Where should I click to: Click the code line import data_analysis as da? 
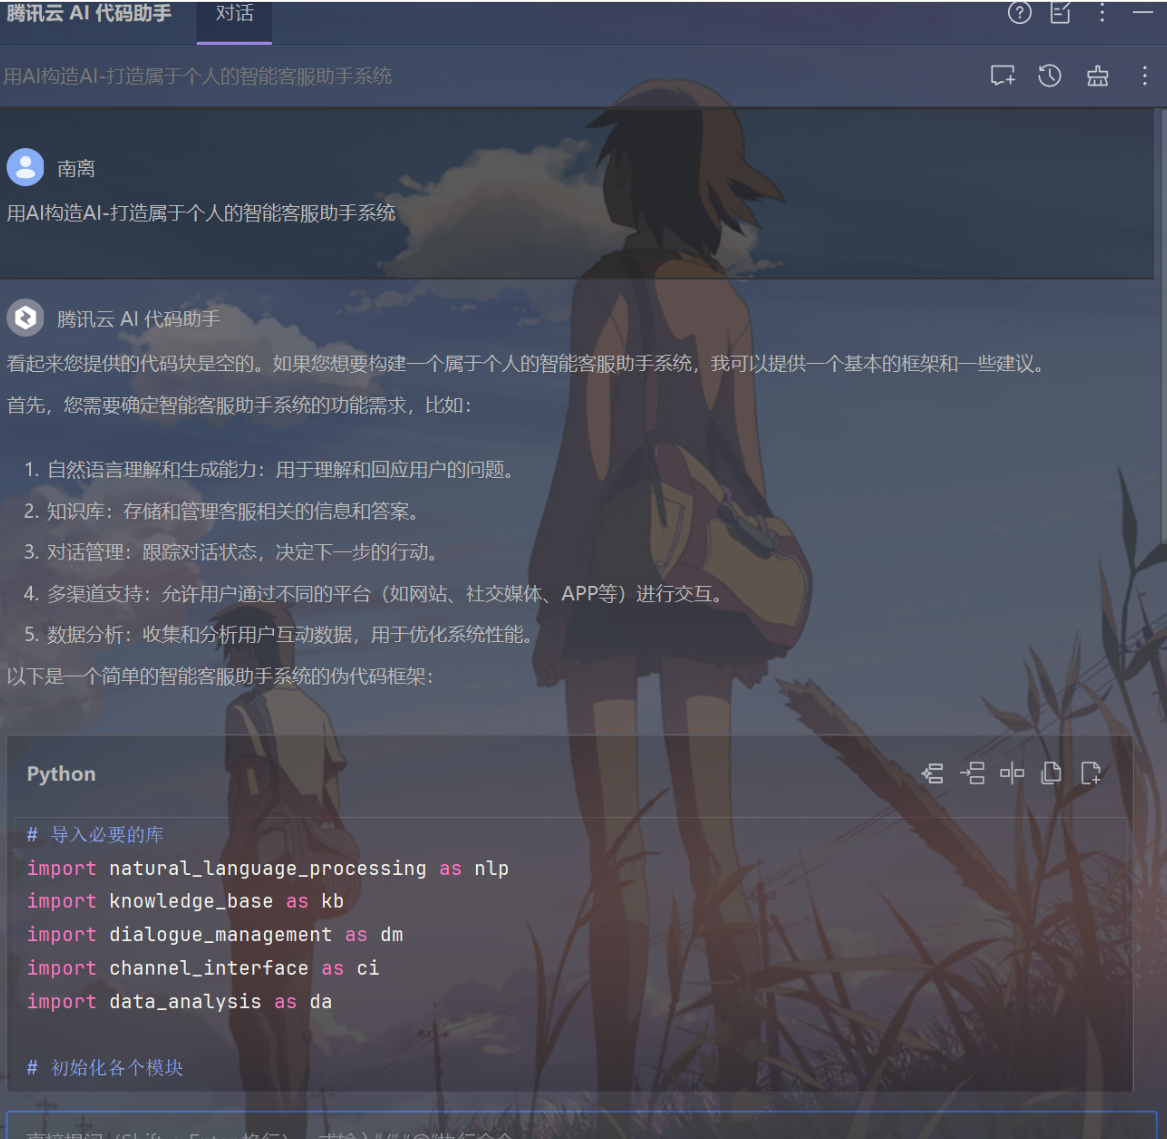click(x=179, y=1001)
